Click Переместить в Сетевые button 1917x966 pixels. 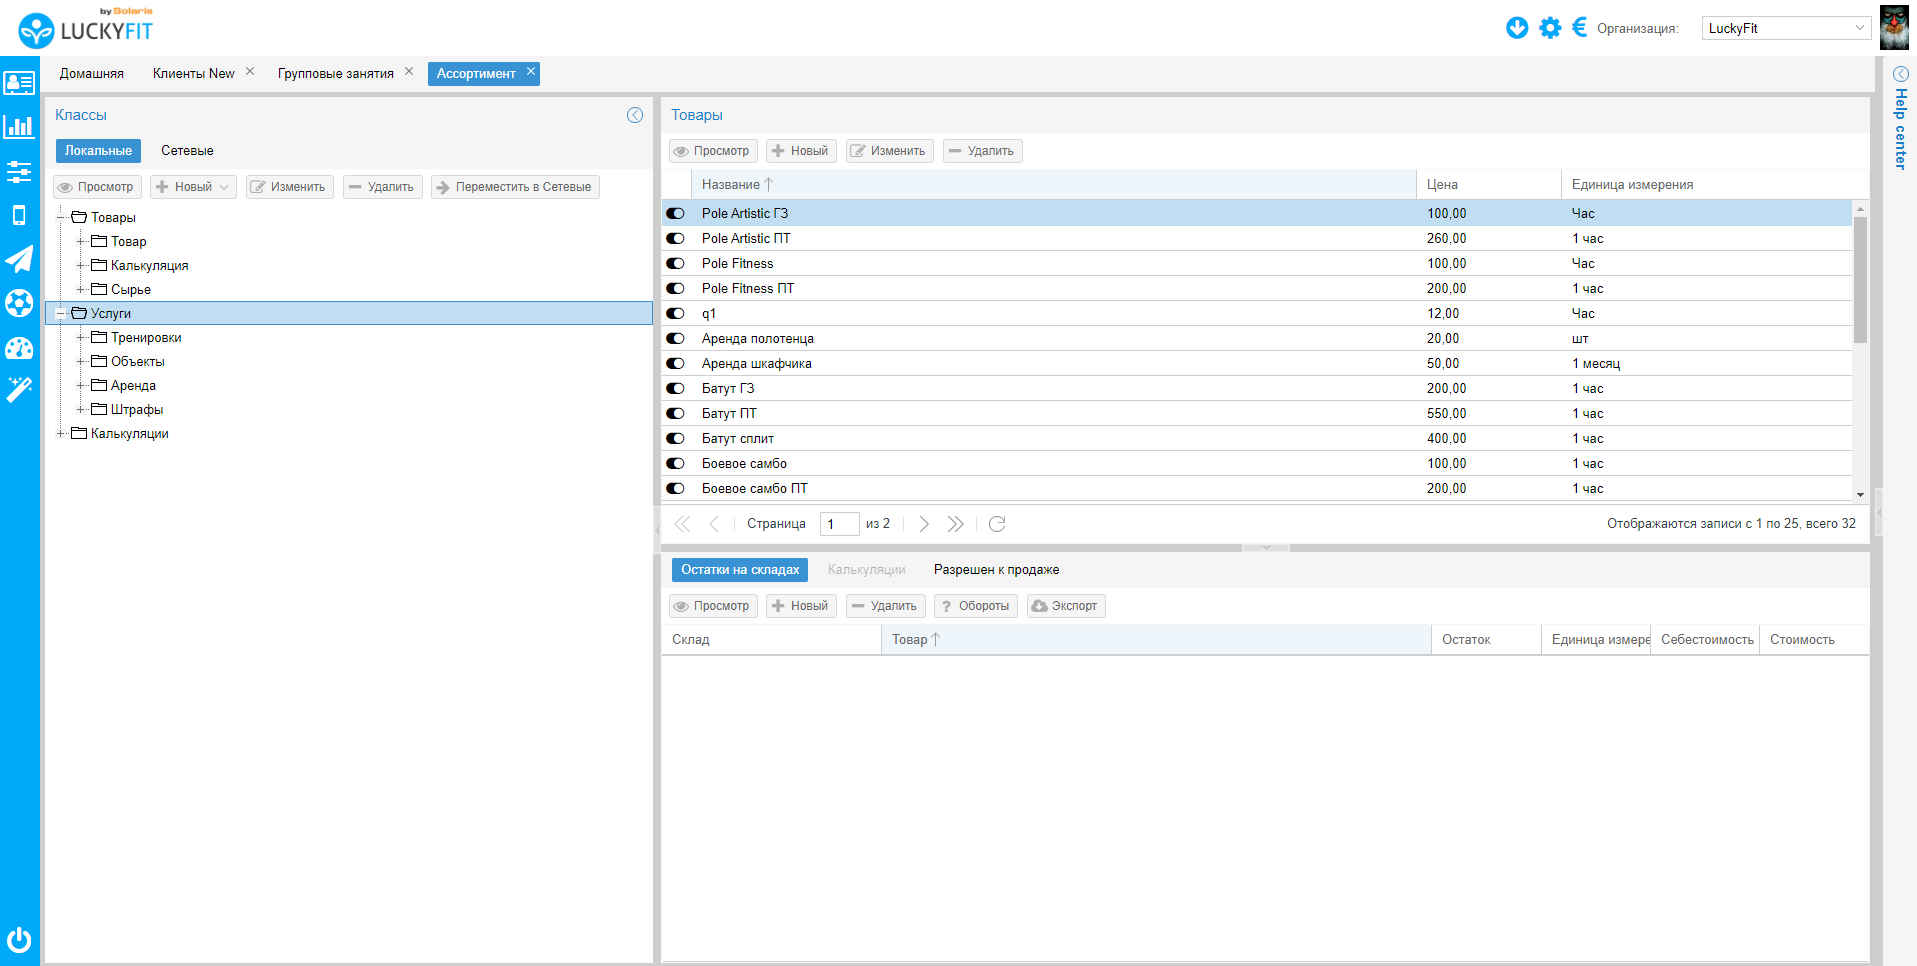[515, 187]
